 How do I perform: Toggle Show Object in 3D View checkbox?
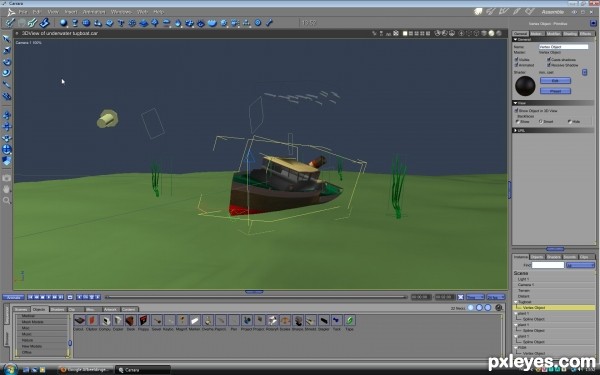tap(516, 110)
